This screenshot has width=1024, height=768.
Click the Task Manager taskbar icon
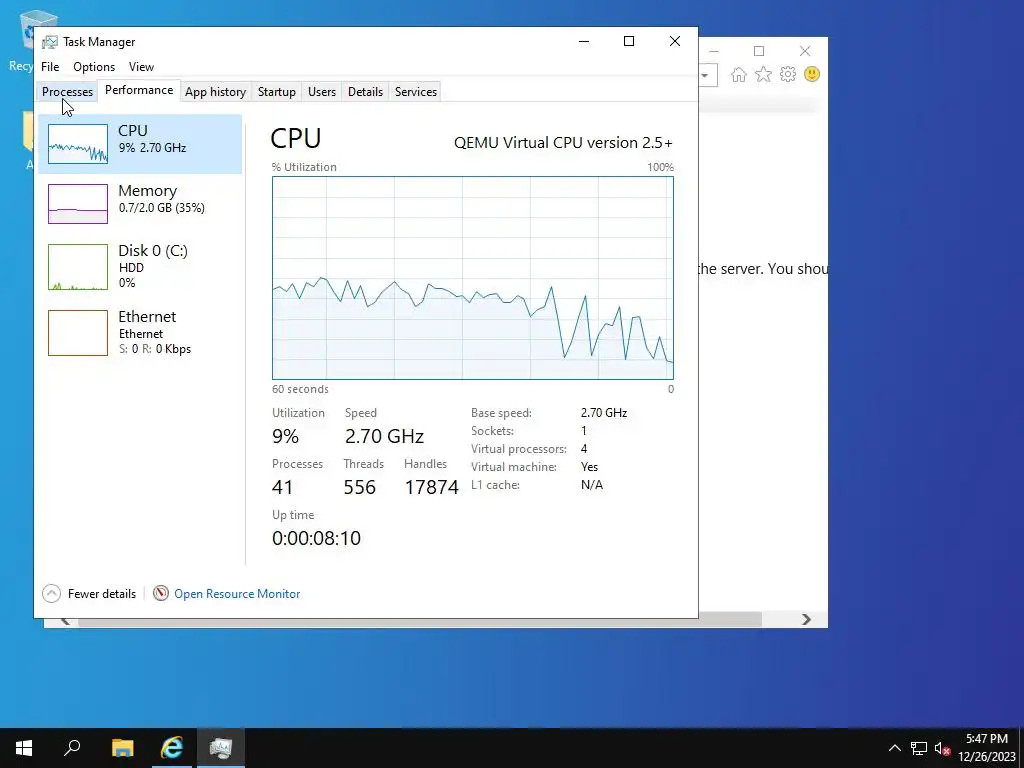point(221,748)
